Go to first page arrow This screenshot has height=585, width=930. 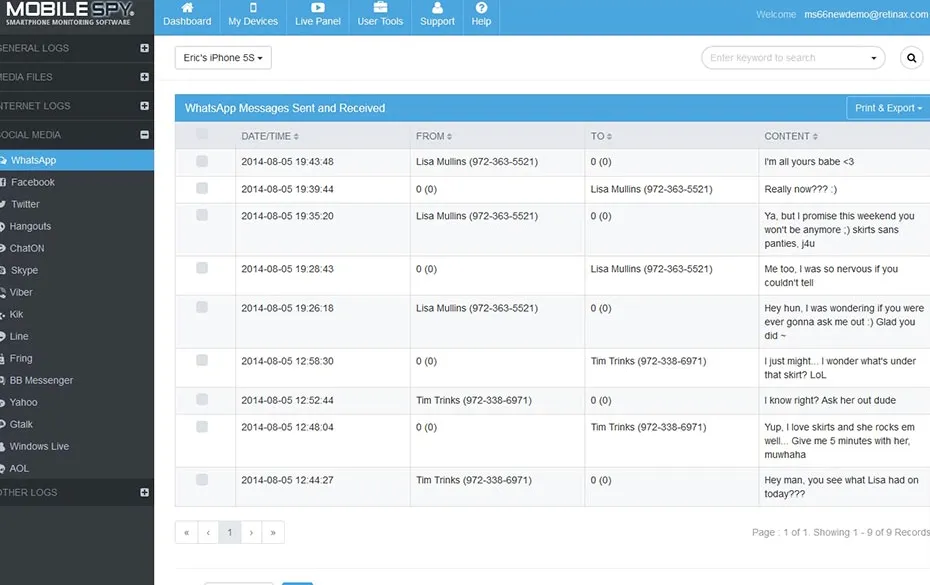coord(186,532)
